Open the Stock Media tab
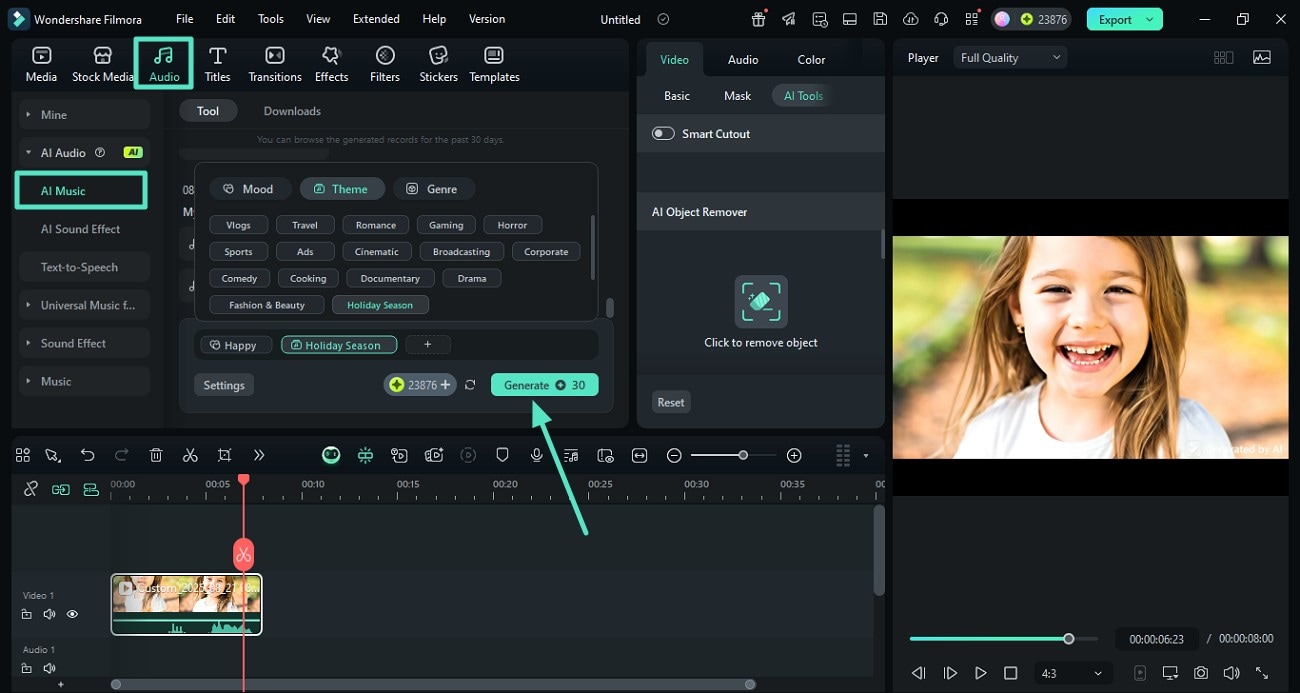This screenshot has height=693, width=1300. click(x=102, y=64)
